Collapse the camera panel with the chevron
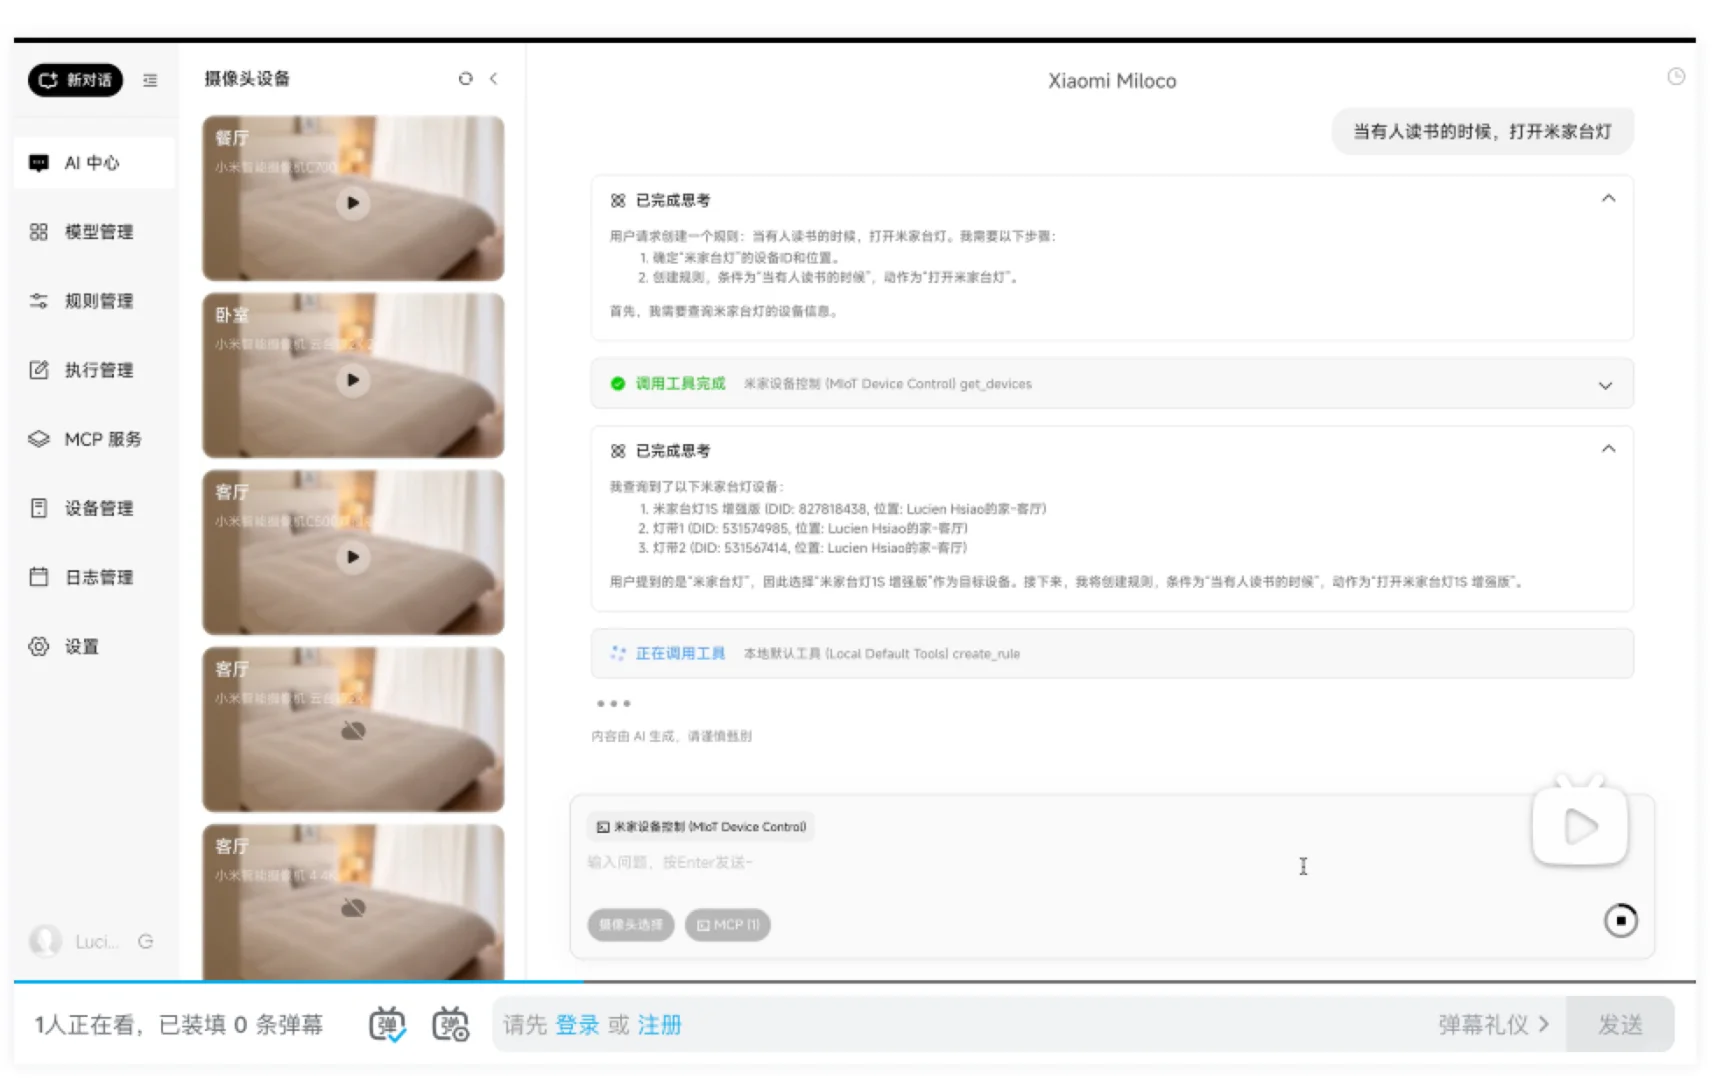 coord(493,78)
